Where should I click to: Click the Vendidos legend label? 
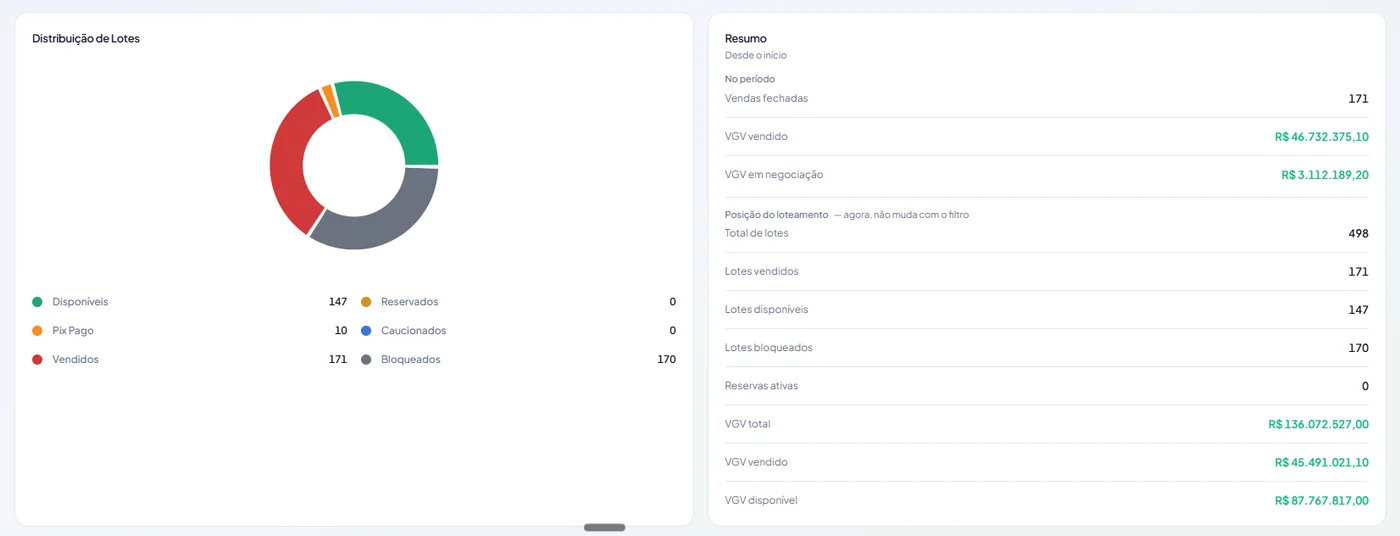click(76, 359)
